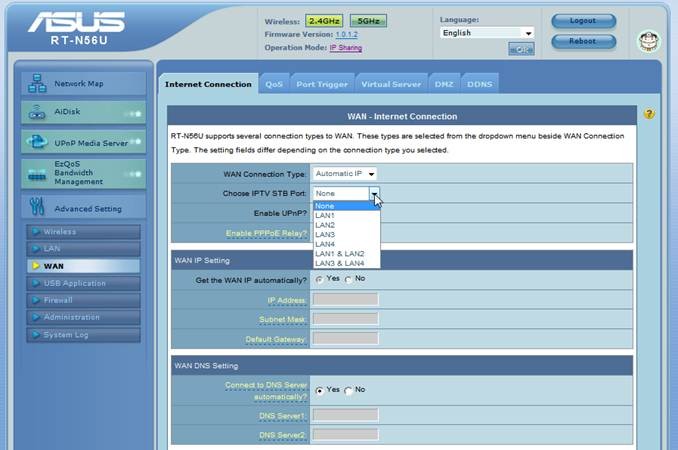Open the WAN Connection Type dropdown
The width and height of the screenshot is (678, 450).
[x=343, y=174]
